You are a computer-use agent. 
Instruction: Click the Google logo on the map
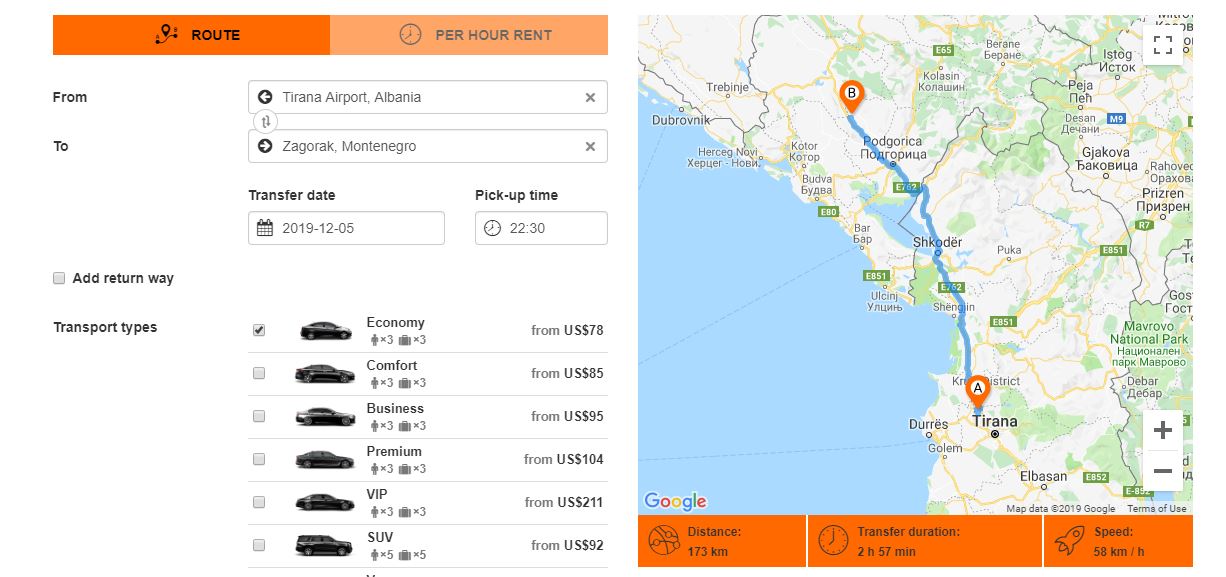point(675,501)
